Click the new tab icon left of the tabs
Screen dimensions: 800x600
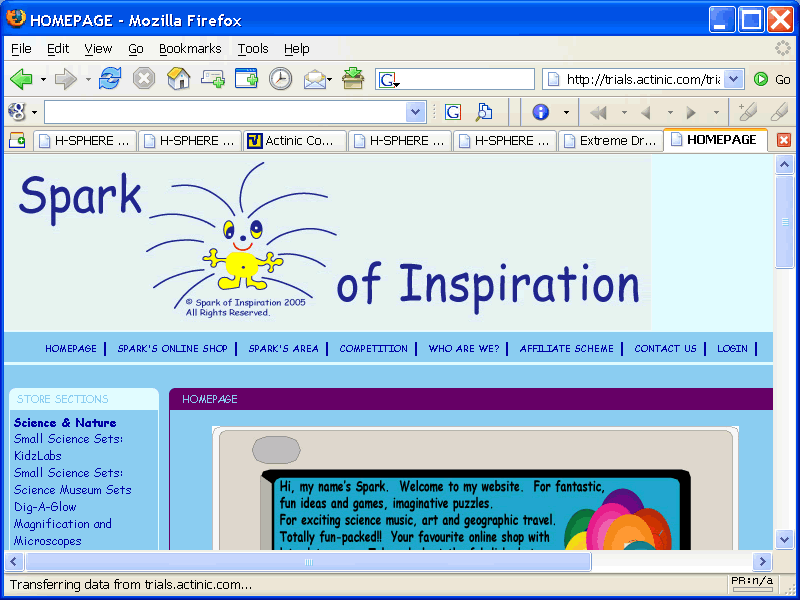pos(17,140)
